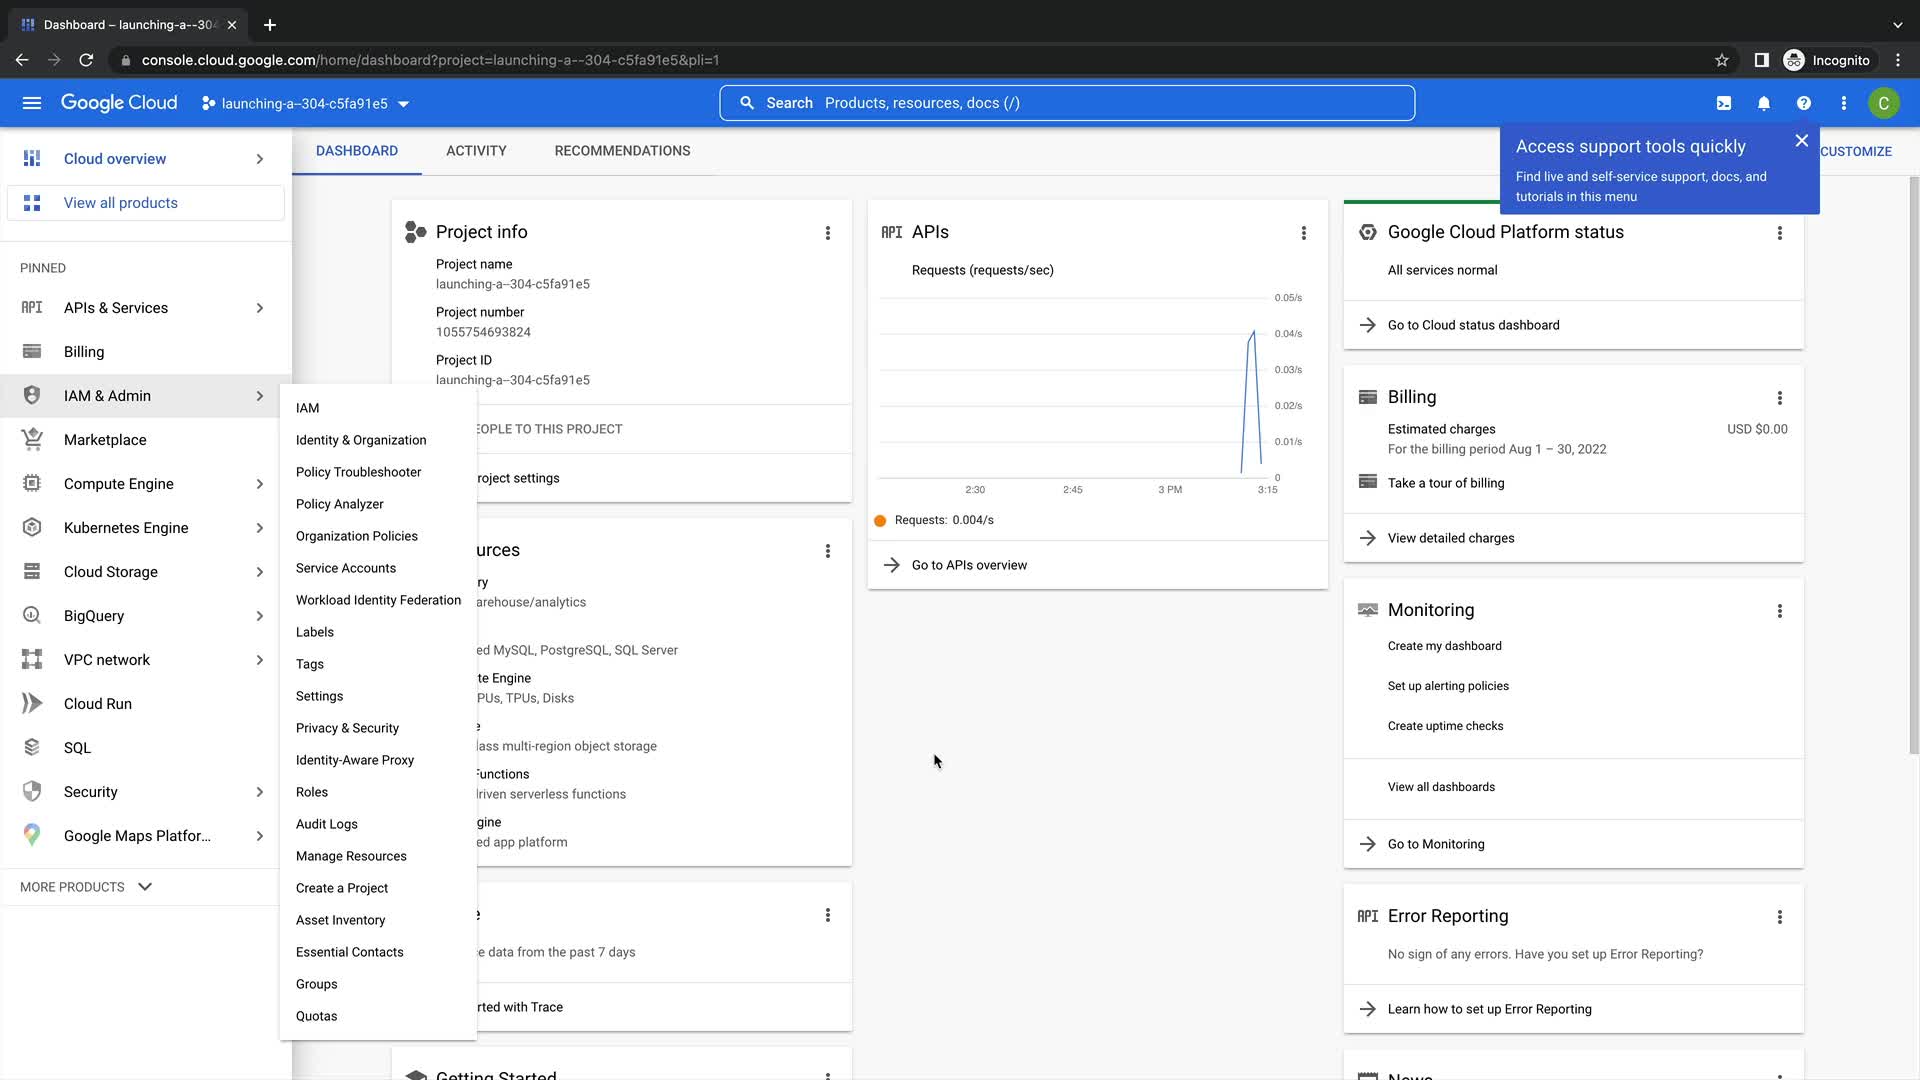Click the green account avatar

click(x=1884, y=103)
